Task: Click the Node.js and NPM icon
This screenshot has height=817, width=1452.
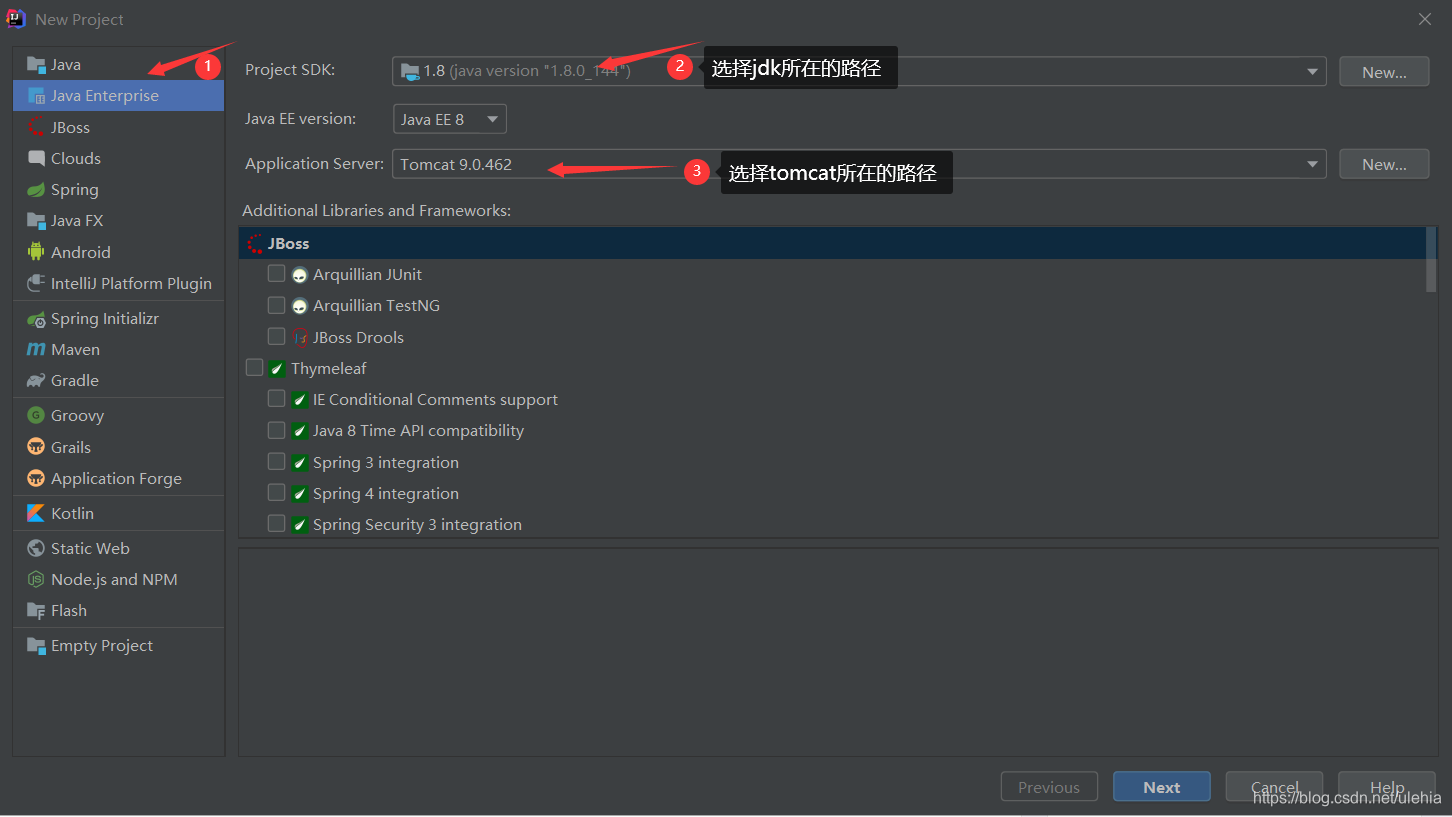Action: [x=36, y=580]
